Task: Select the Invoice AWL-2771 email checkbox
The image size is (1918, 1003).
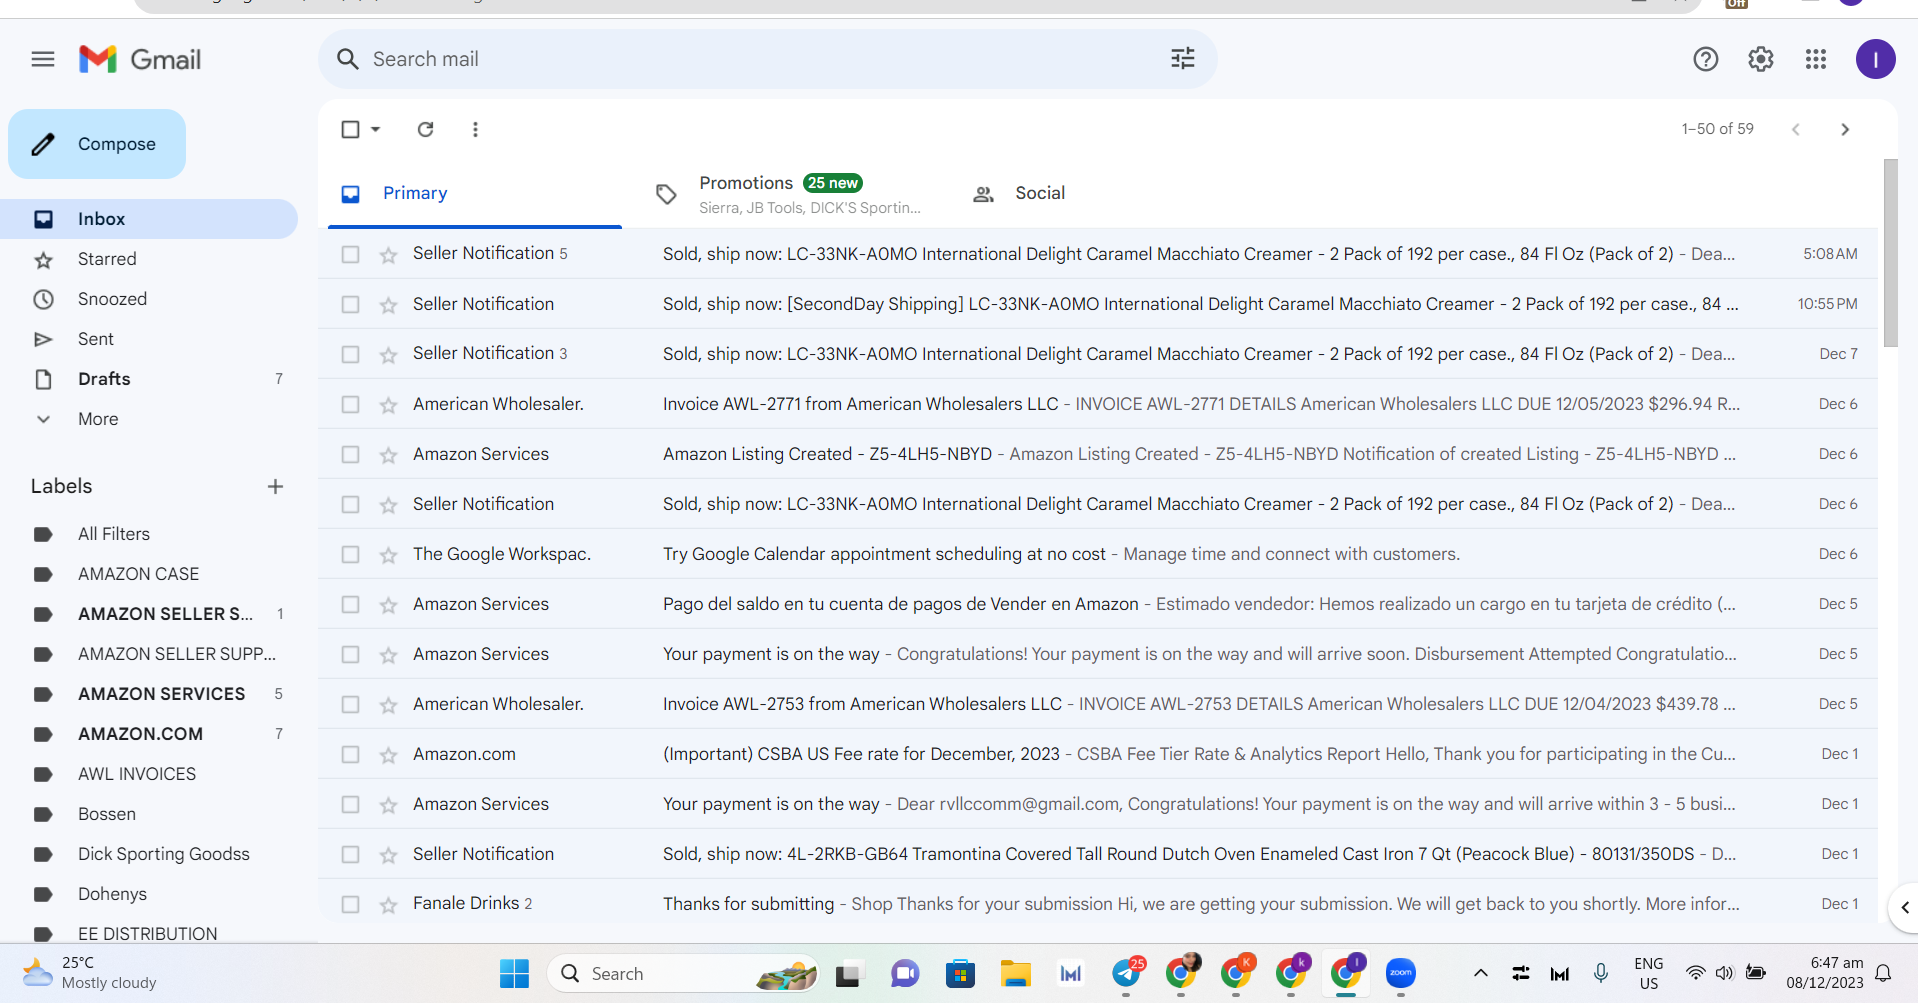Action: pos(350,404)
